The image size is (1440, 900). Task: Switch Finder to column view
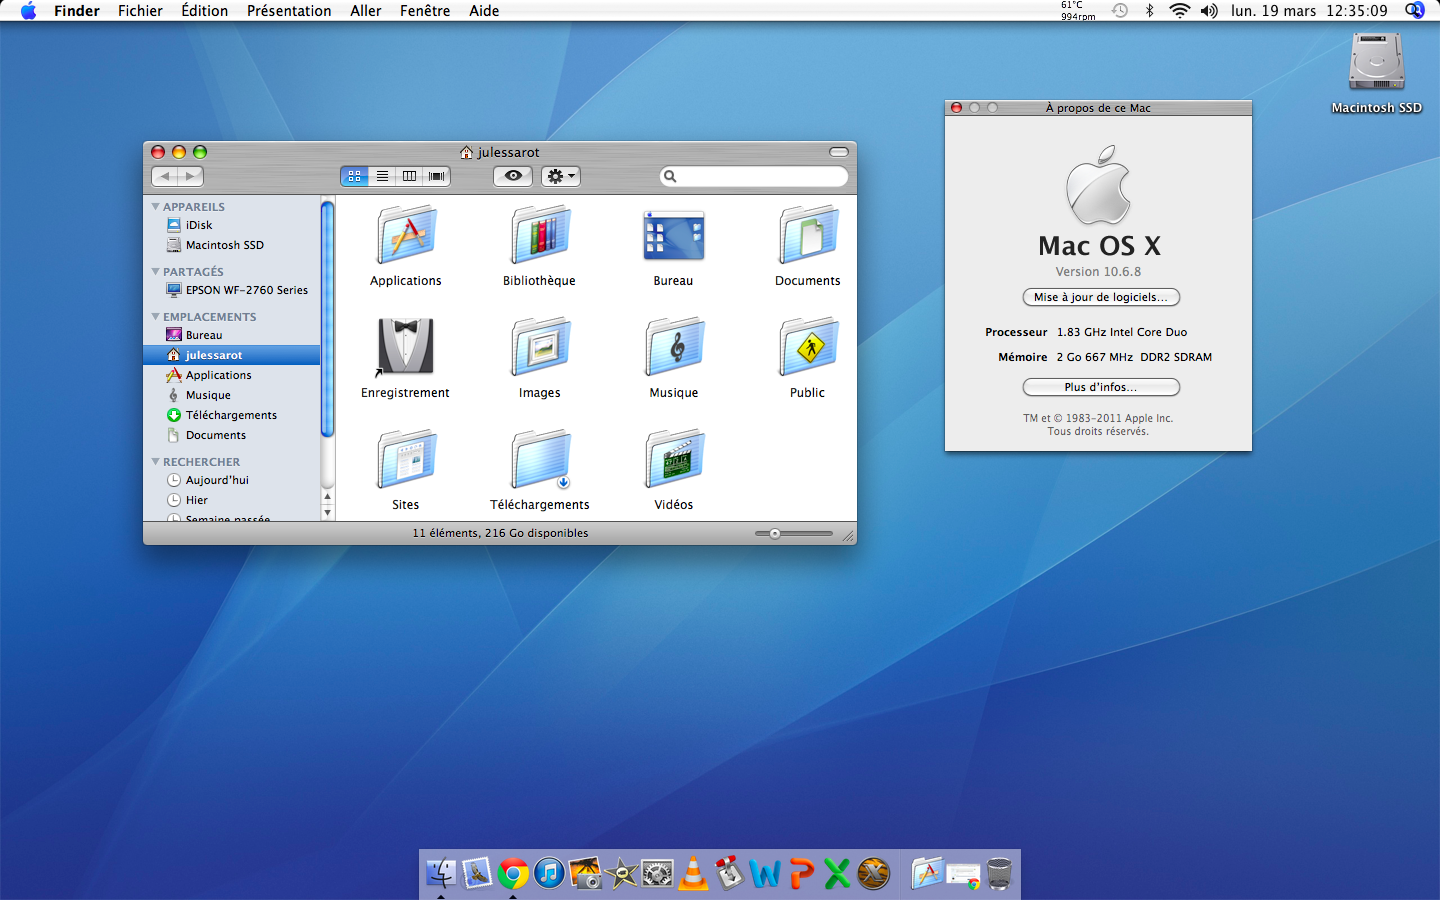pyautogui.click(x=409, y=176)
